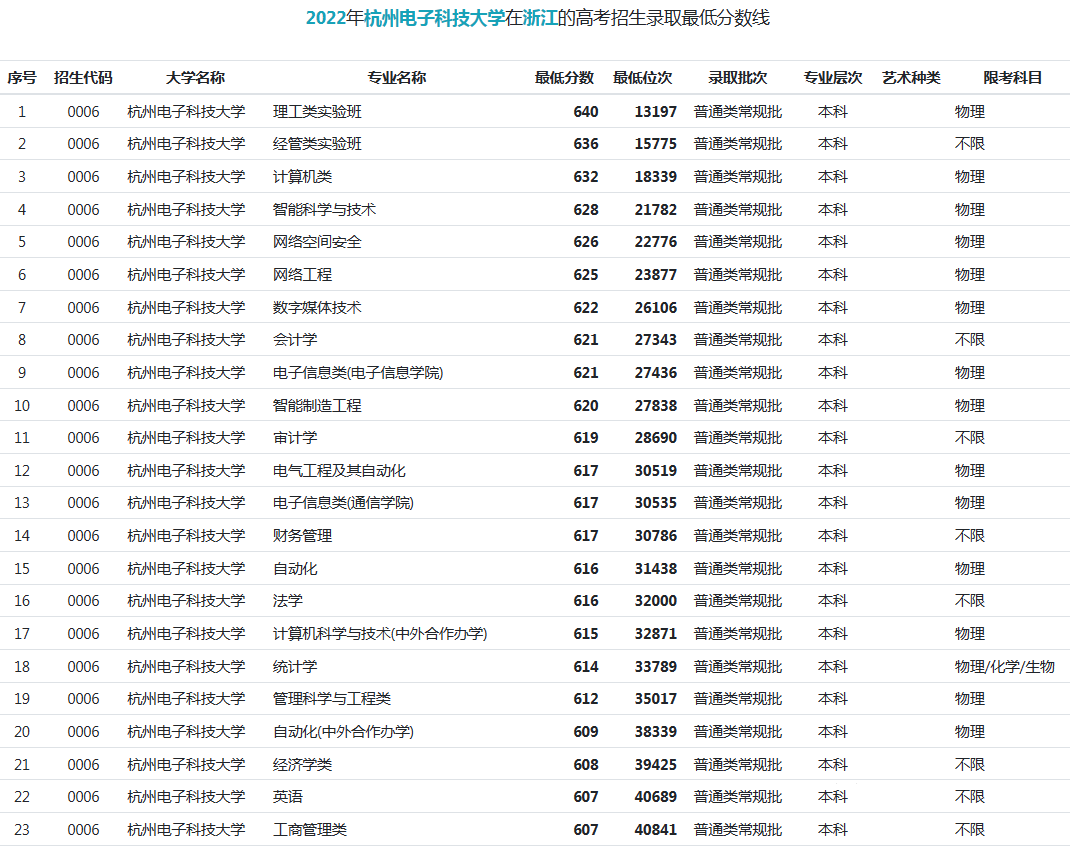1070x846 pixels.
Task: Click the lowest score 632
Action: point(585,177)
